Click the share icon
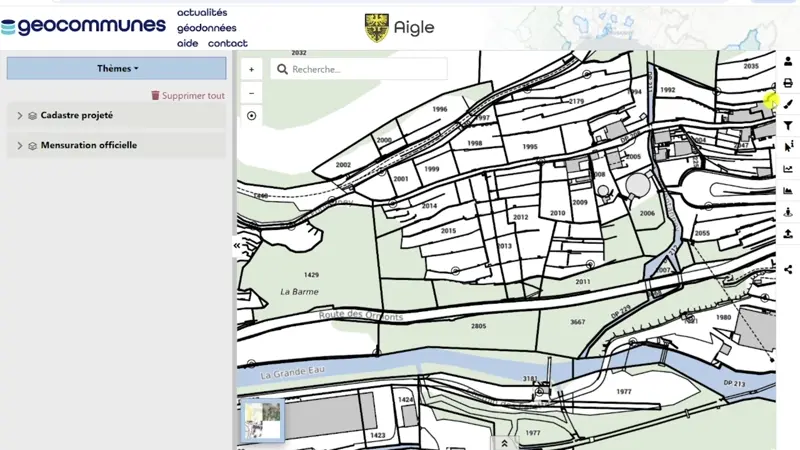Image resolution: width=800 pixels, height=450 pixels. pos(788,269)
